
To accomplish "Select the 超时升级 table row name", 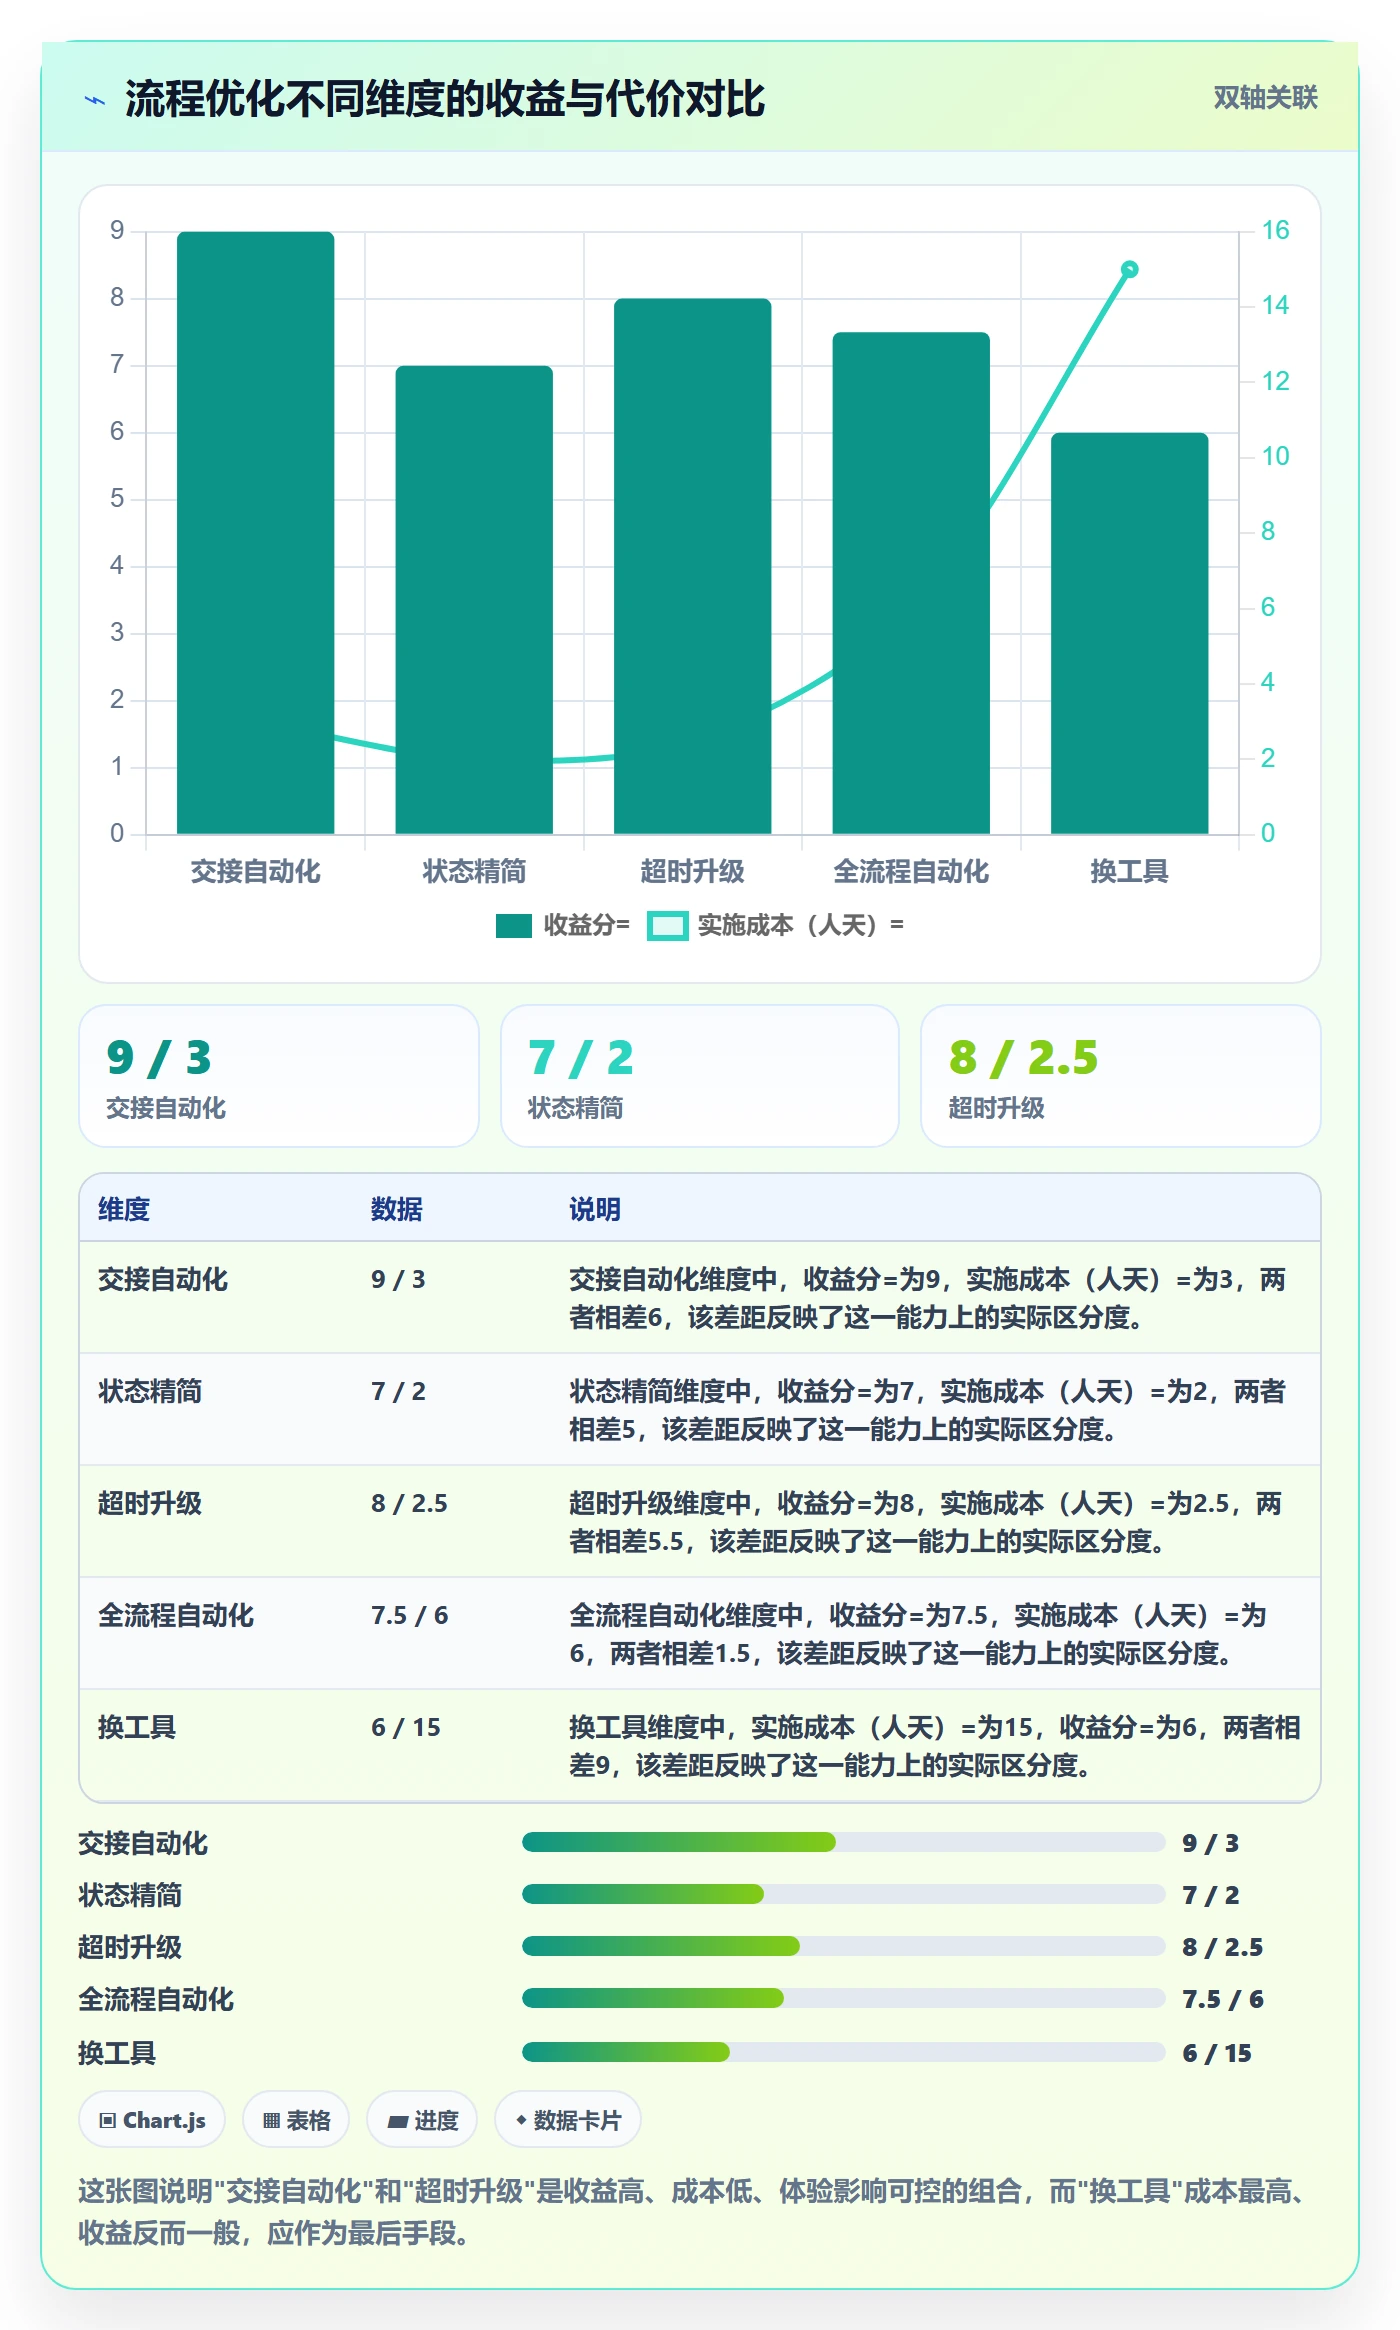I will point(150,1503).
